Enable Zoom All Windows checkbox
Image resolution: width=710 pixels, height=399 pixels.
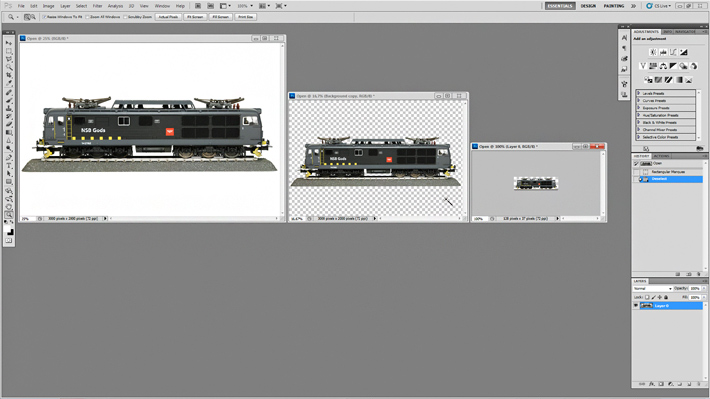click(x=87, y=17)
